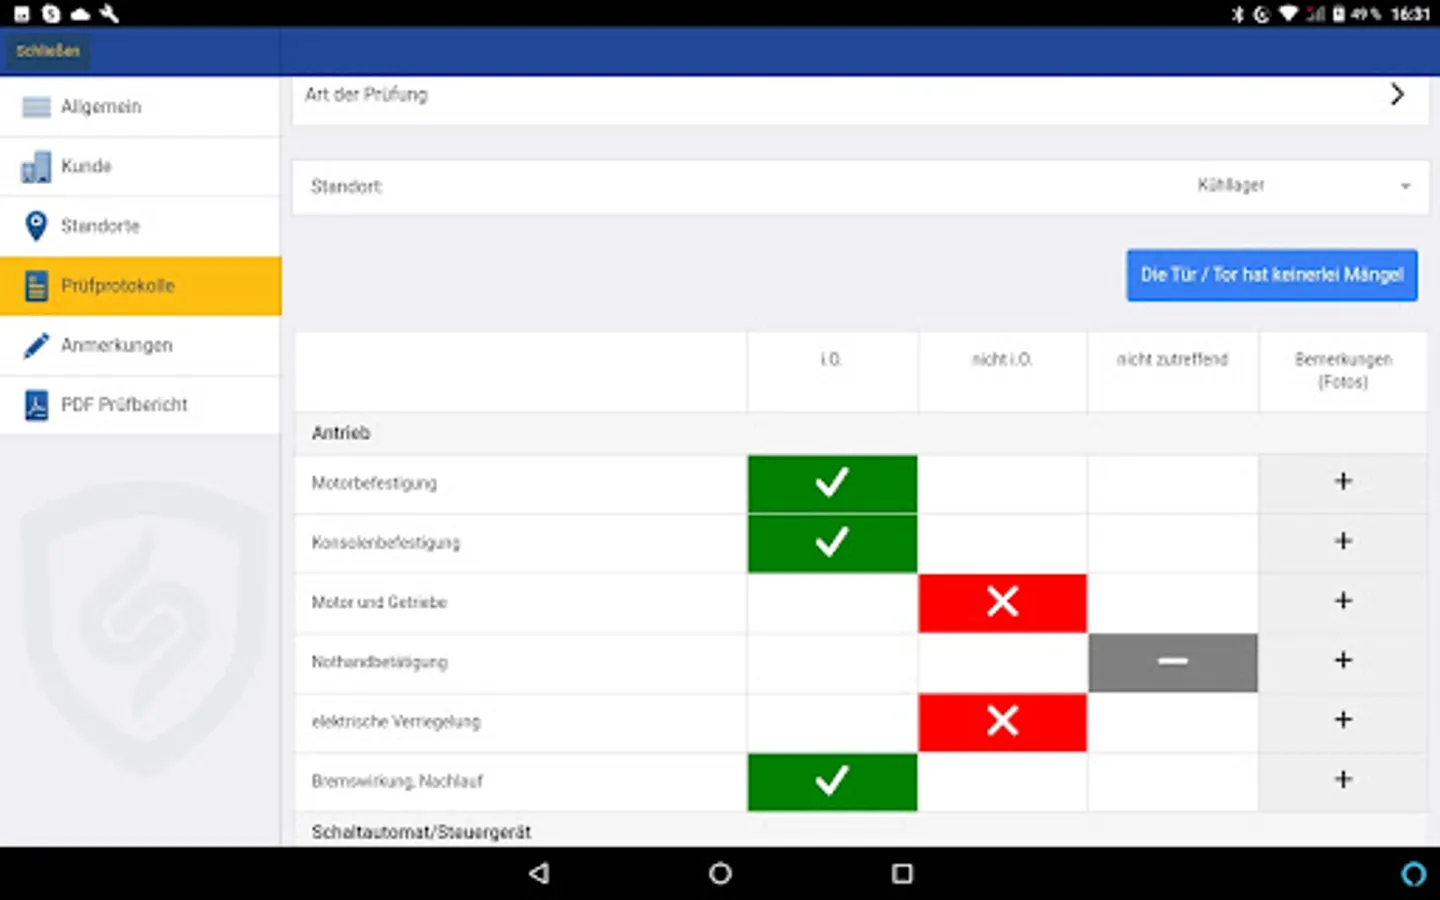Add a Bemerkung for Nothandbetätigung
Screen dimensions: 1440x900
[1343, 661]
